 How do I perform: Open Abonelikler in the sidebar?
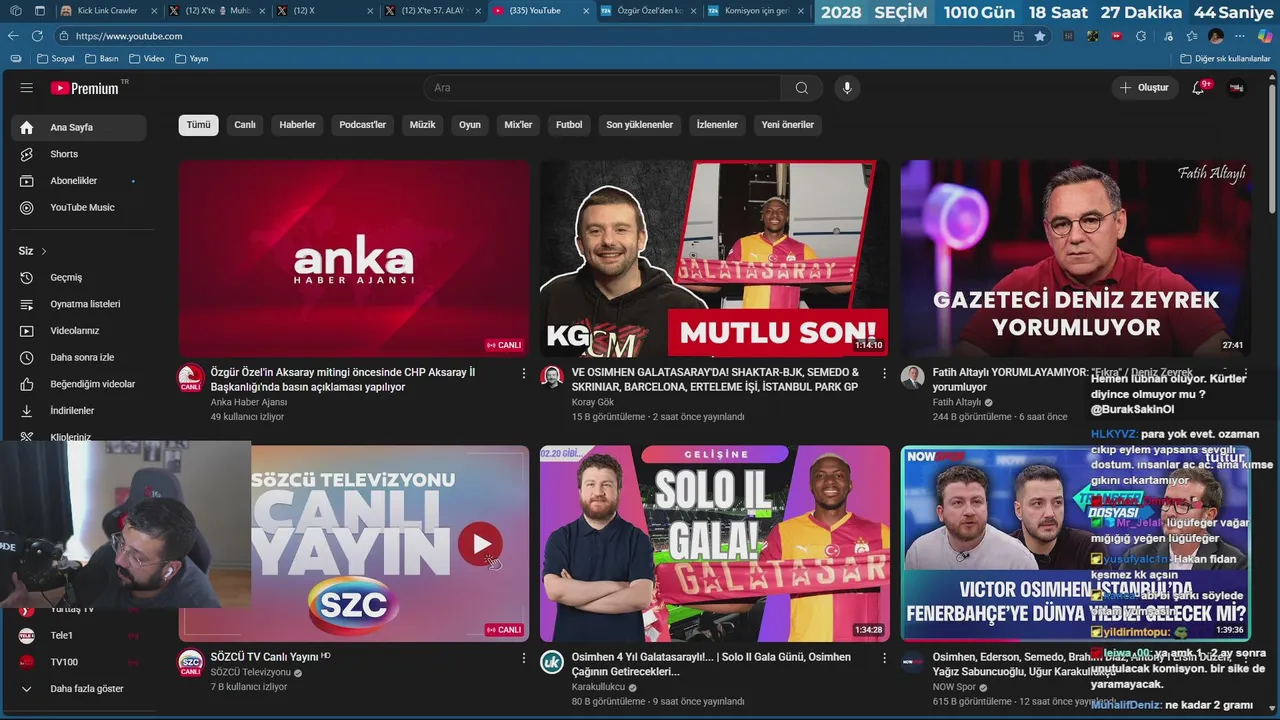point(79,181)
